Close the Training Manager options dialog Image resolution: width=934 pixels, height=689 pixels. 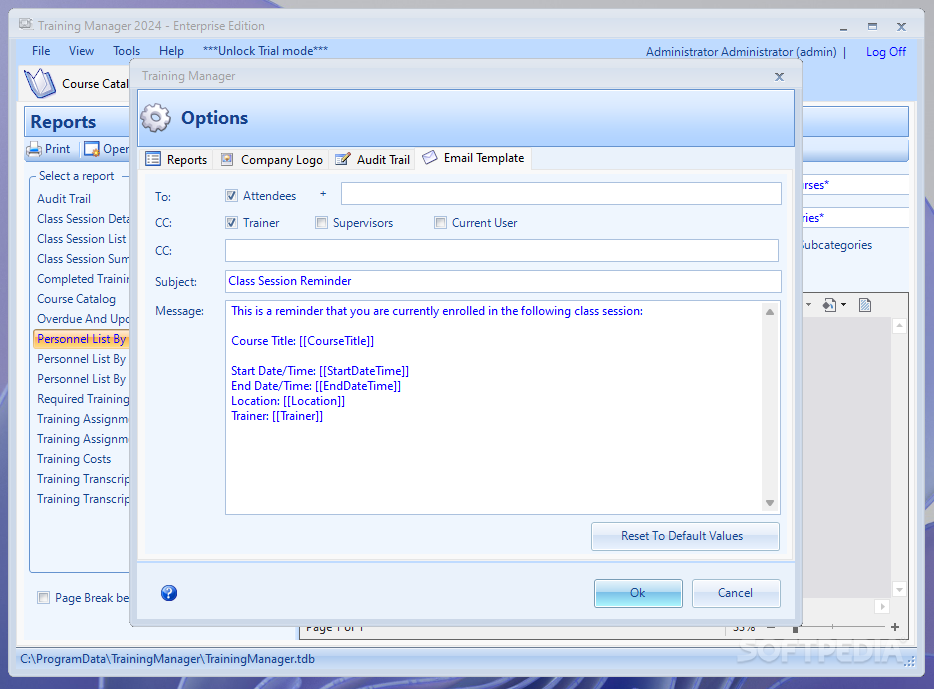779,76
